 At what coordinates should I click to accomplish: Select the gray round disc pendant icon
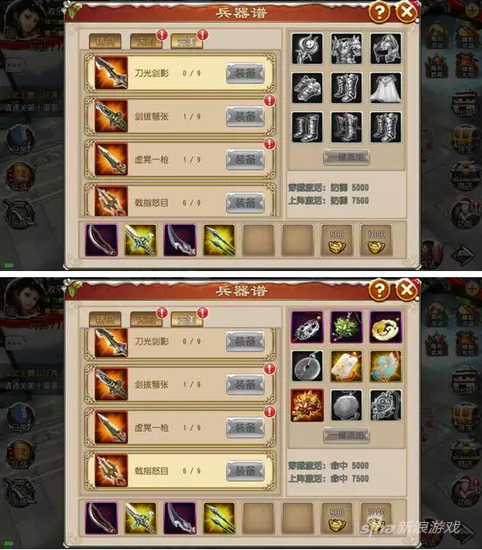307,366
